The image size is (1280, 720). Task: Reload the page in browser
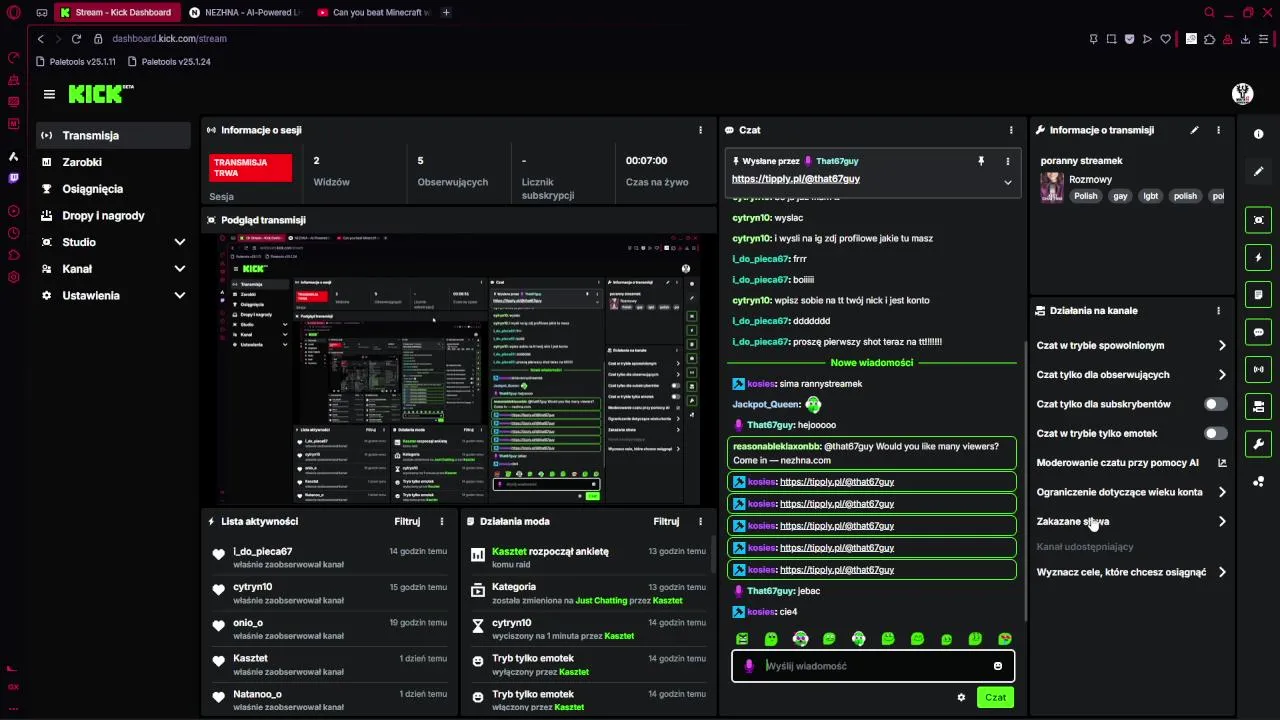point(76,38)
